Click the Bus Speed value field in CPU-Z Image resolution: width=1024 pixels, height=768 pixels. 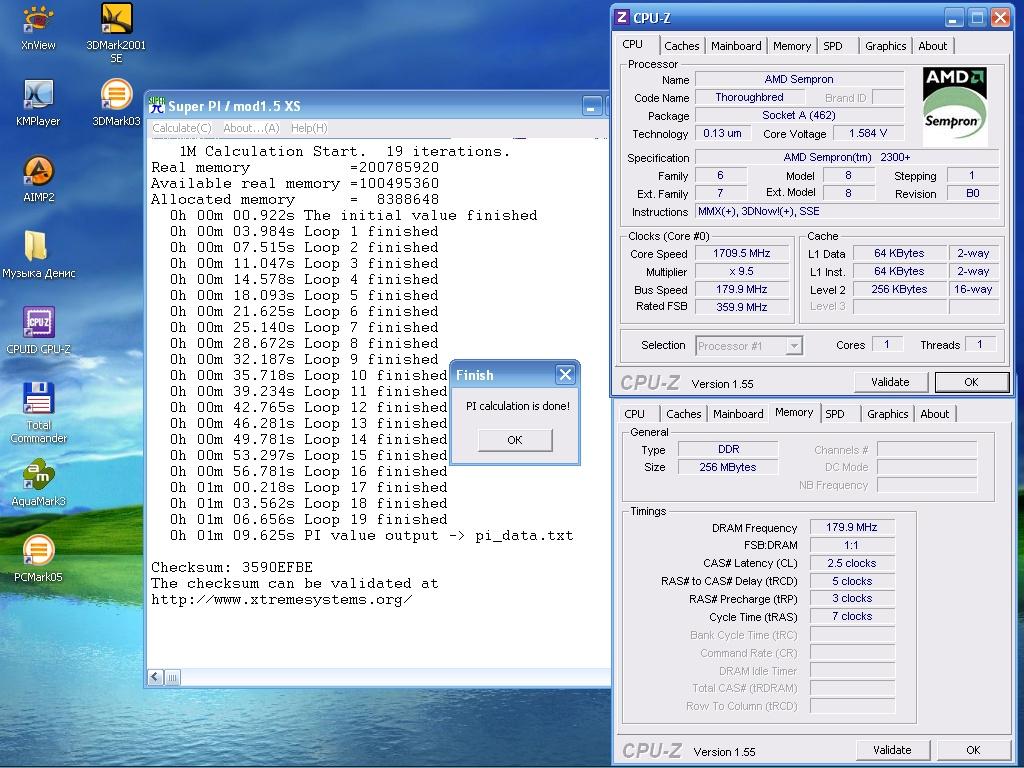(741, 289)
